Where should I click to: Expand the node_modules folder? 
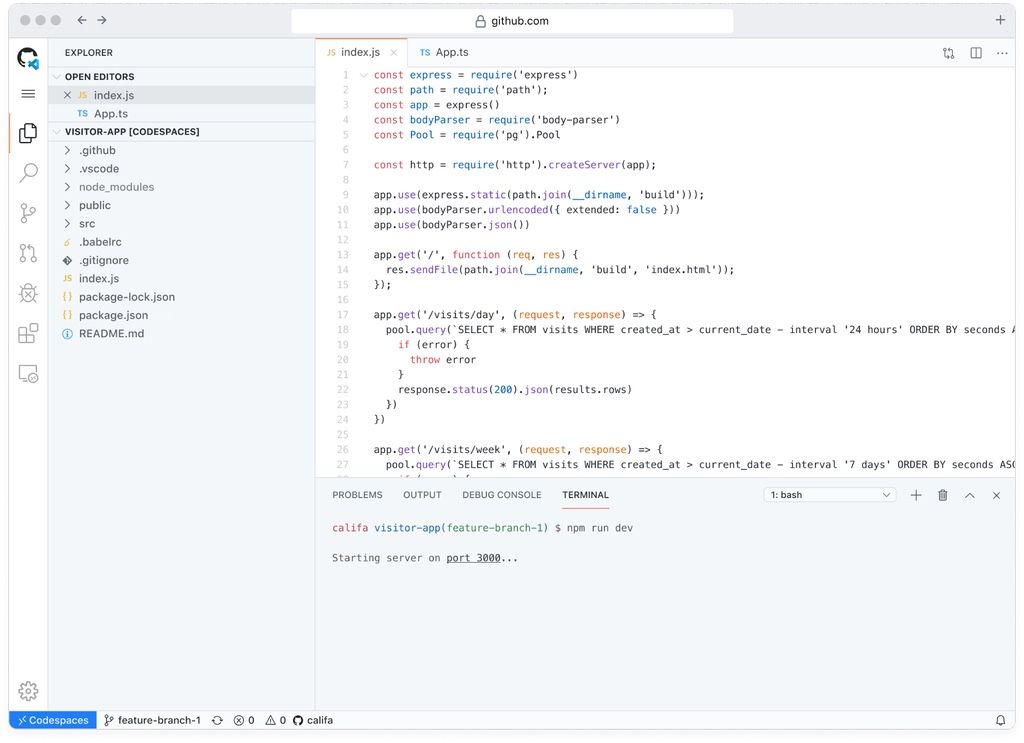67,187
